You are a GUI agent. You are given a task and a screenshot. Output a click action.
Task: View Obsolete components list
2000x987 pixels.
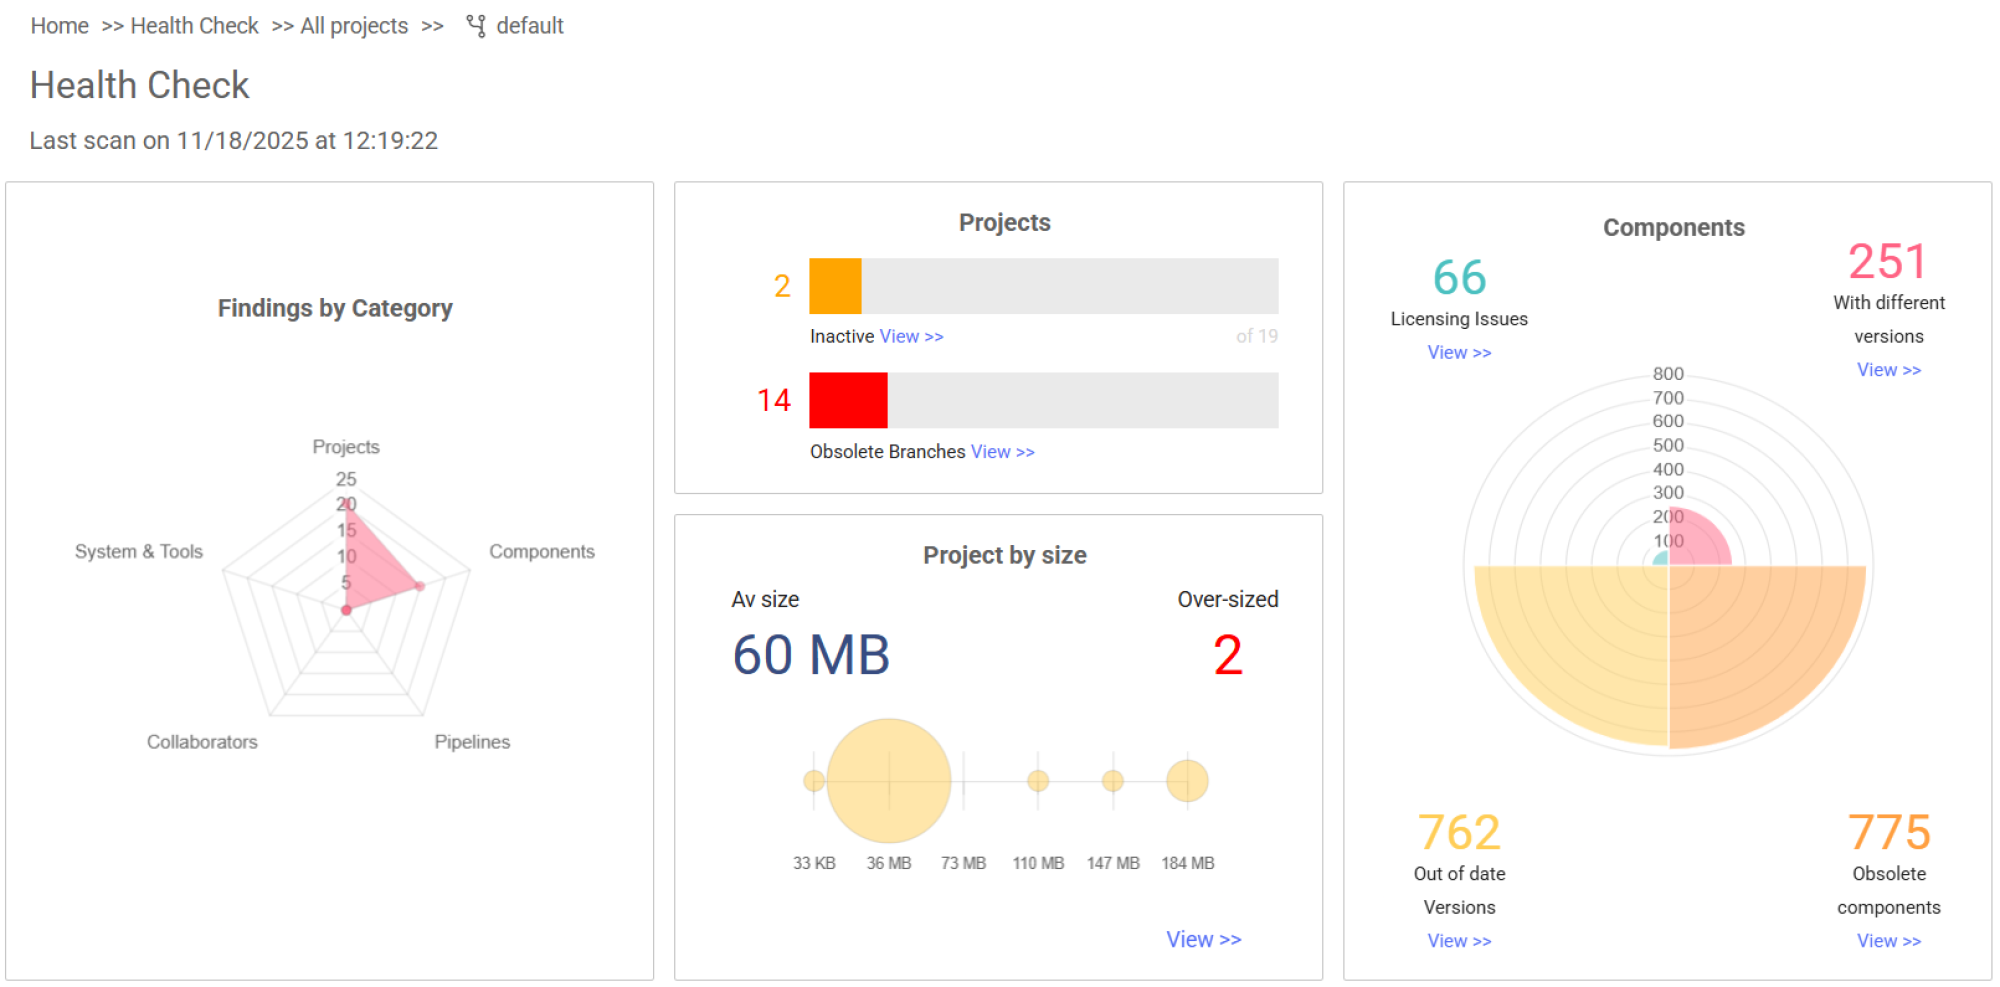pyautogui.click(x=1888, y=941)
